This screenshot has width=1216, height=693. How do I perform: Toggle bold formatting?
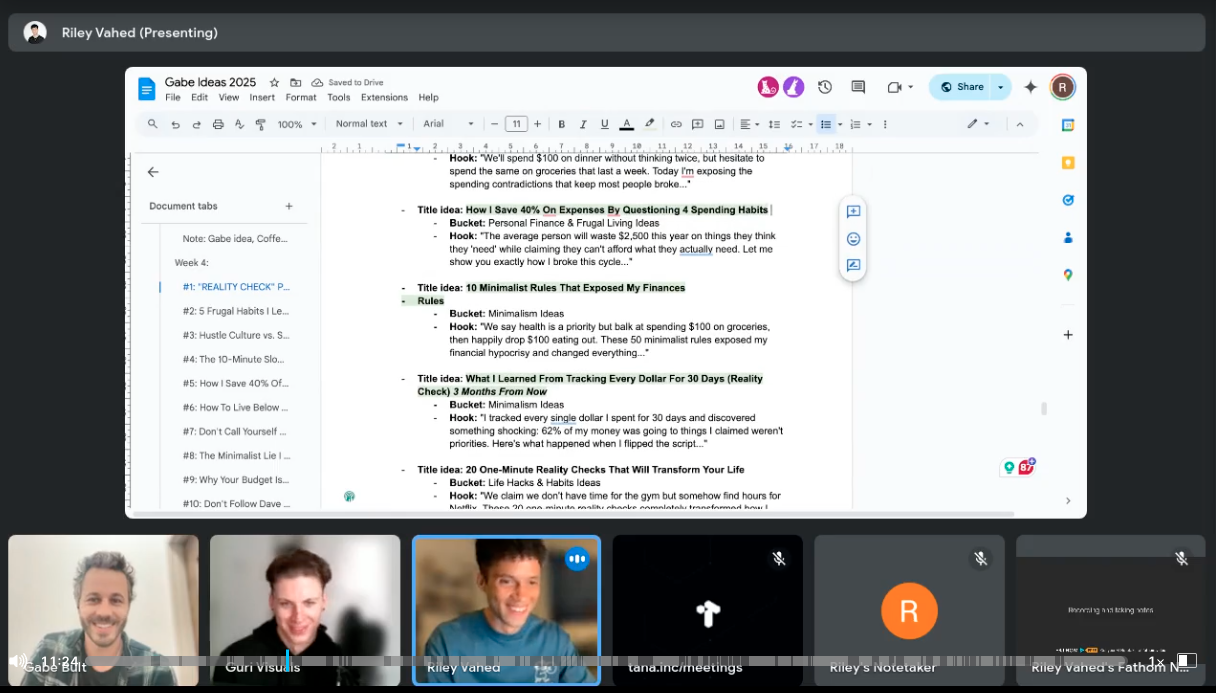click(x=562, y=124)
